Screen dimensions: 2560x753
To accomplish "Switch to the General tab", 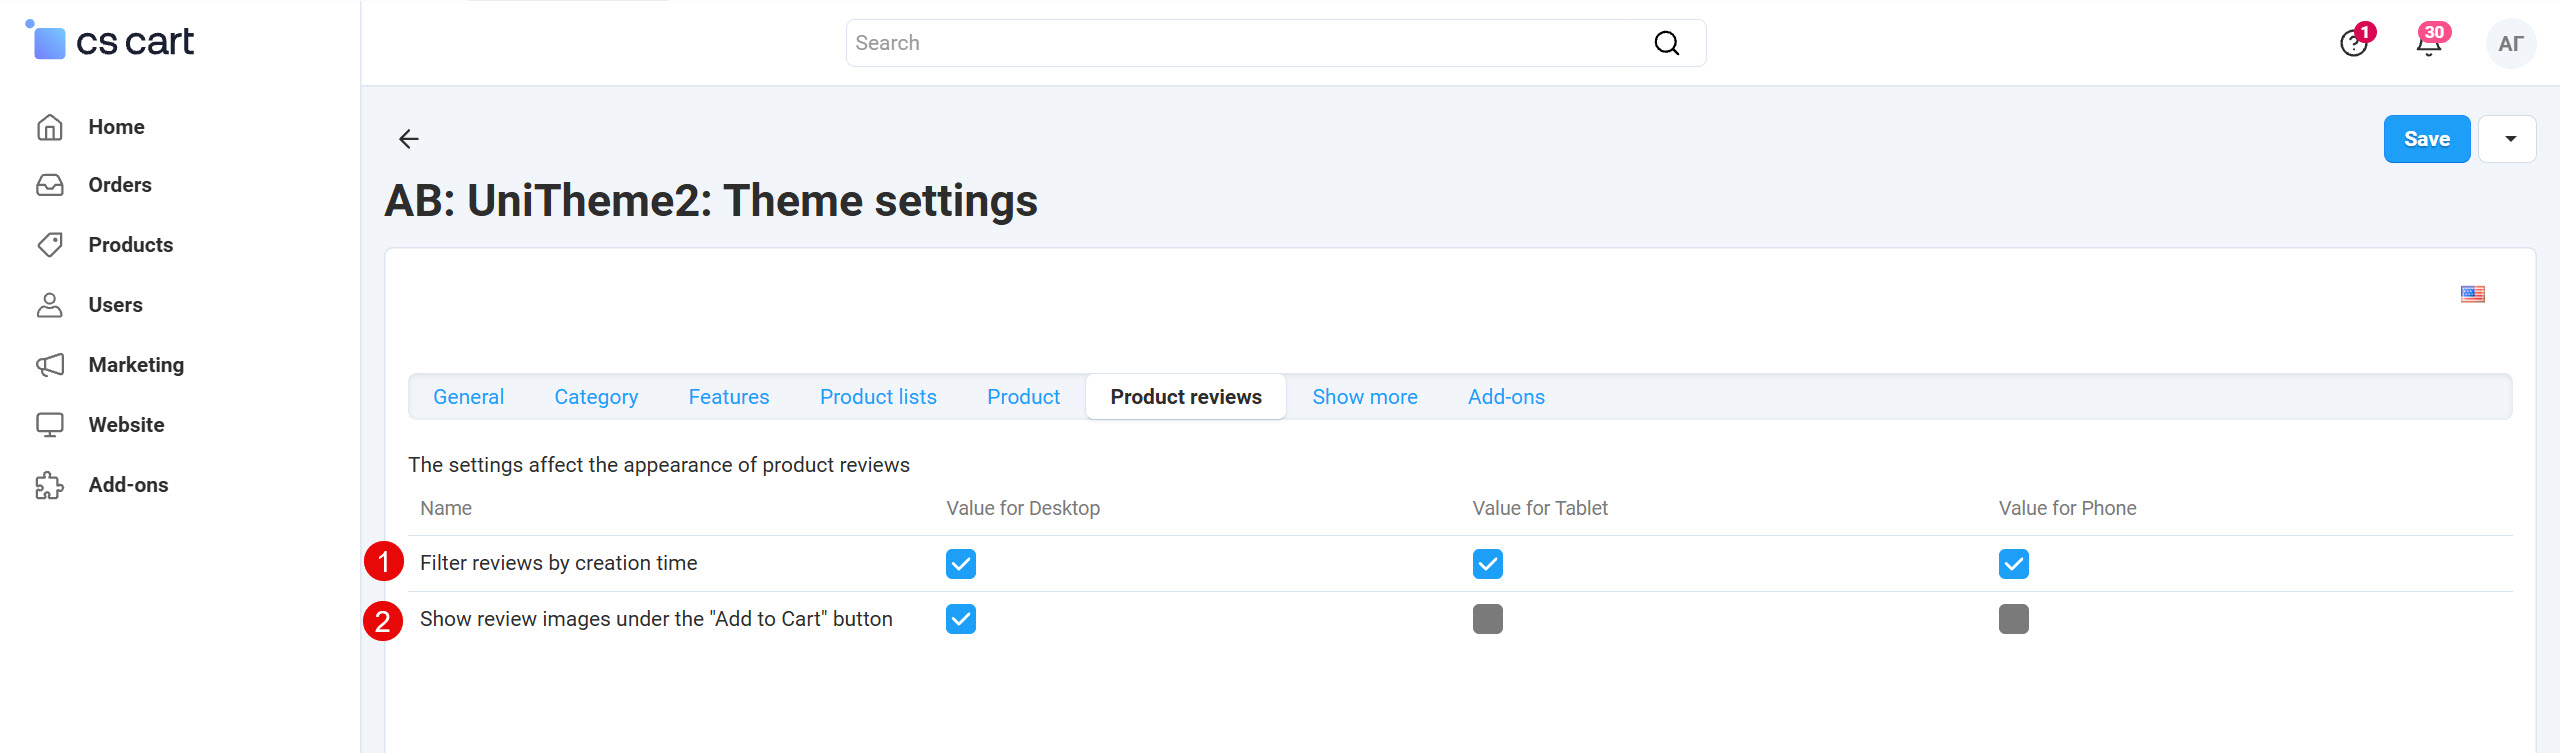I will point(469,397).
